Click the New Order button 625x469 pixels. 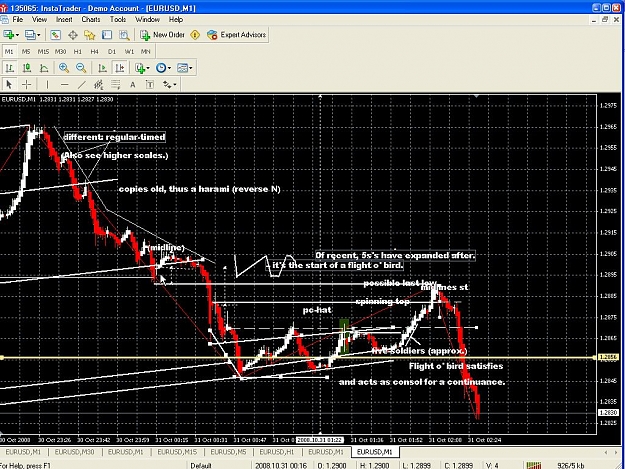[x=162, y=35]
